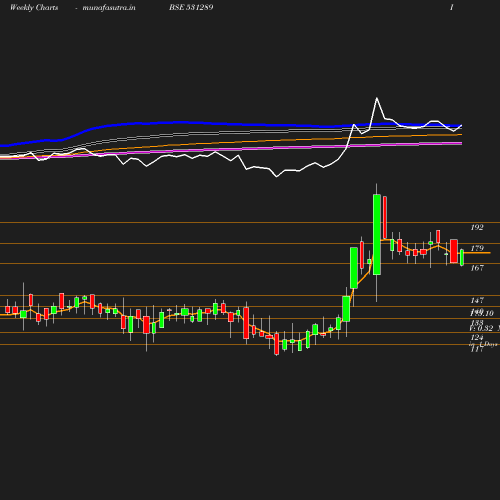Click the 'Weekly Charts' title text

tap(34, 7)
